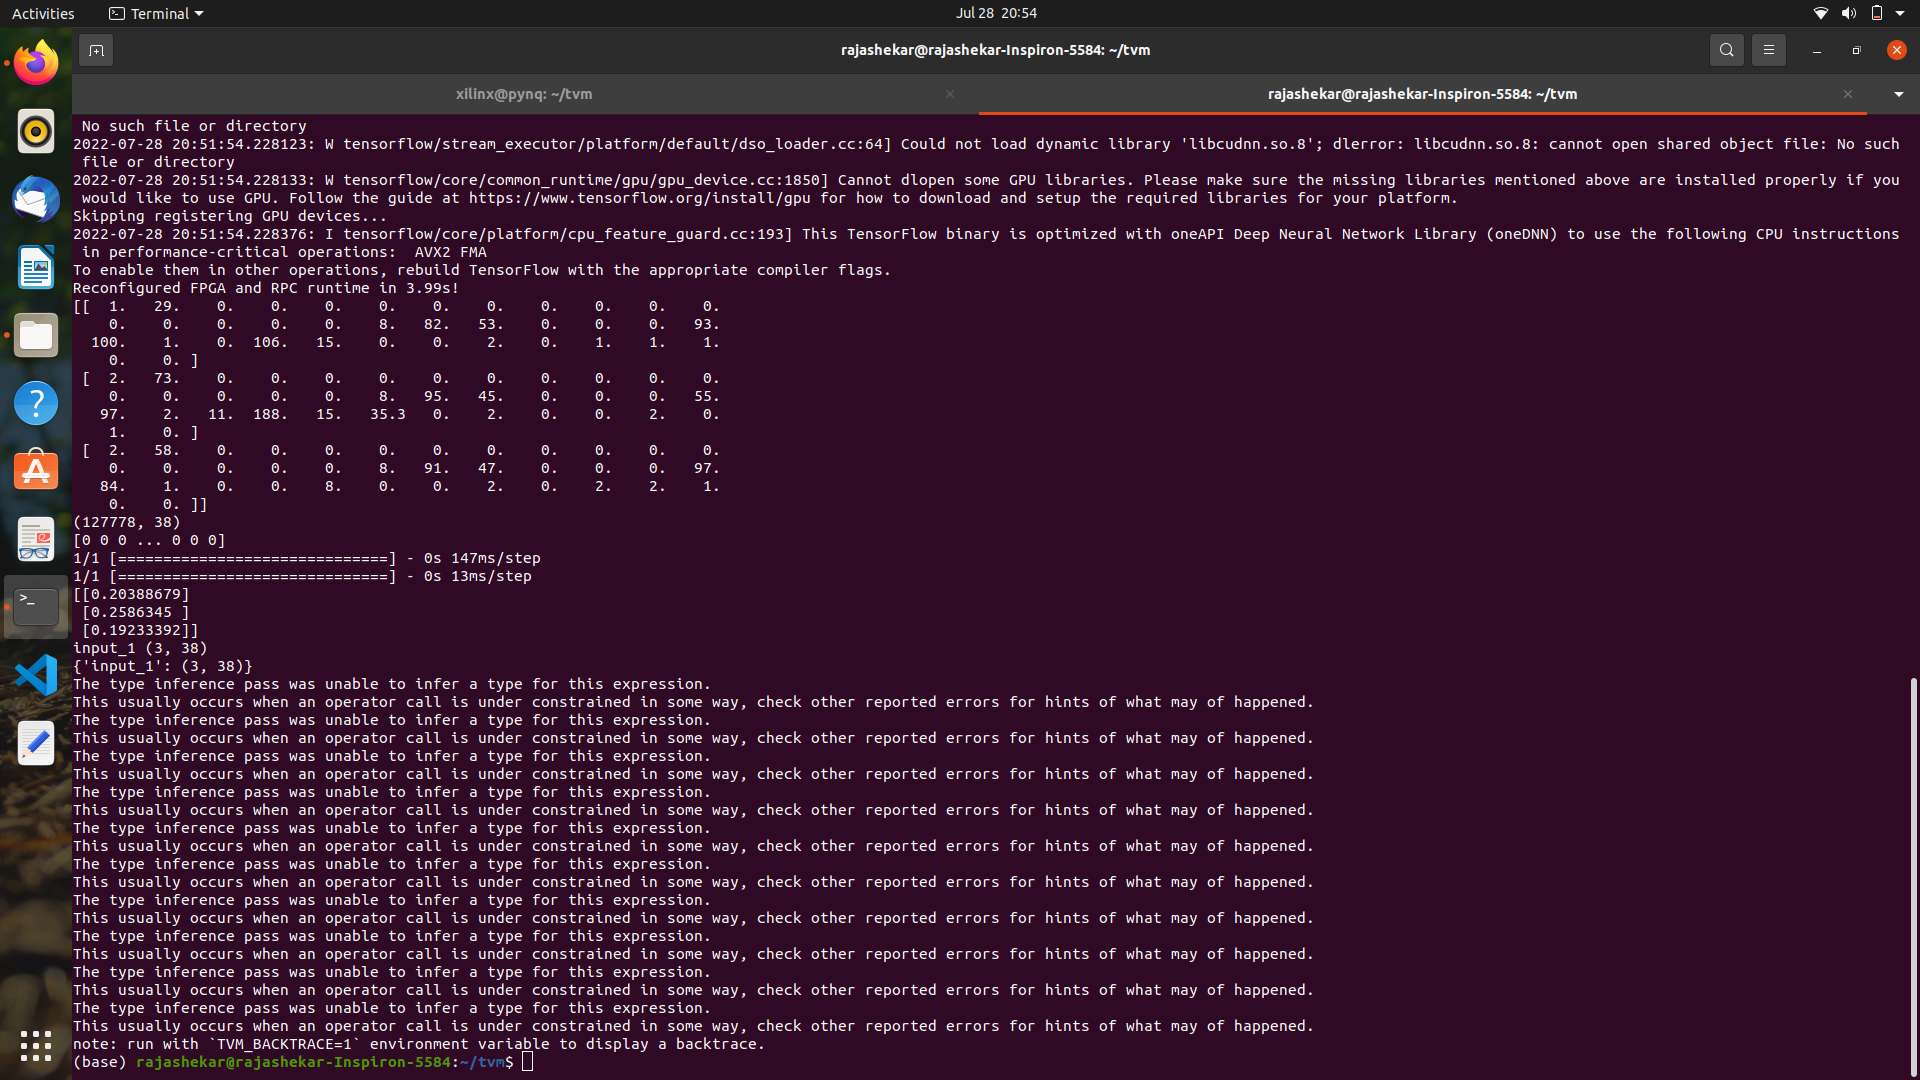Open the system status menu arrow
This screenshot has height=1080, width=1920.
point(1900,13)
